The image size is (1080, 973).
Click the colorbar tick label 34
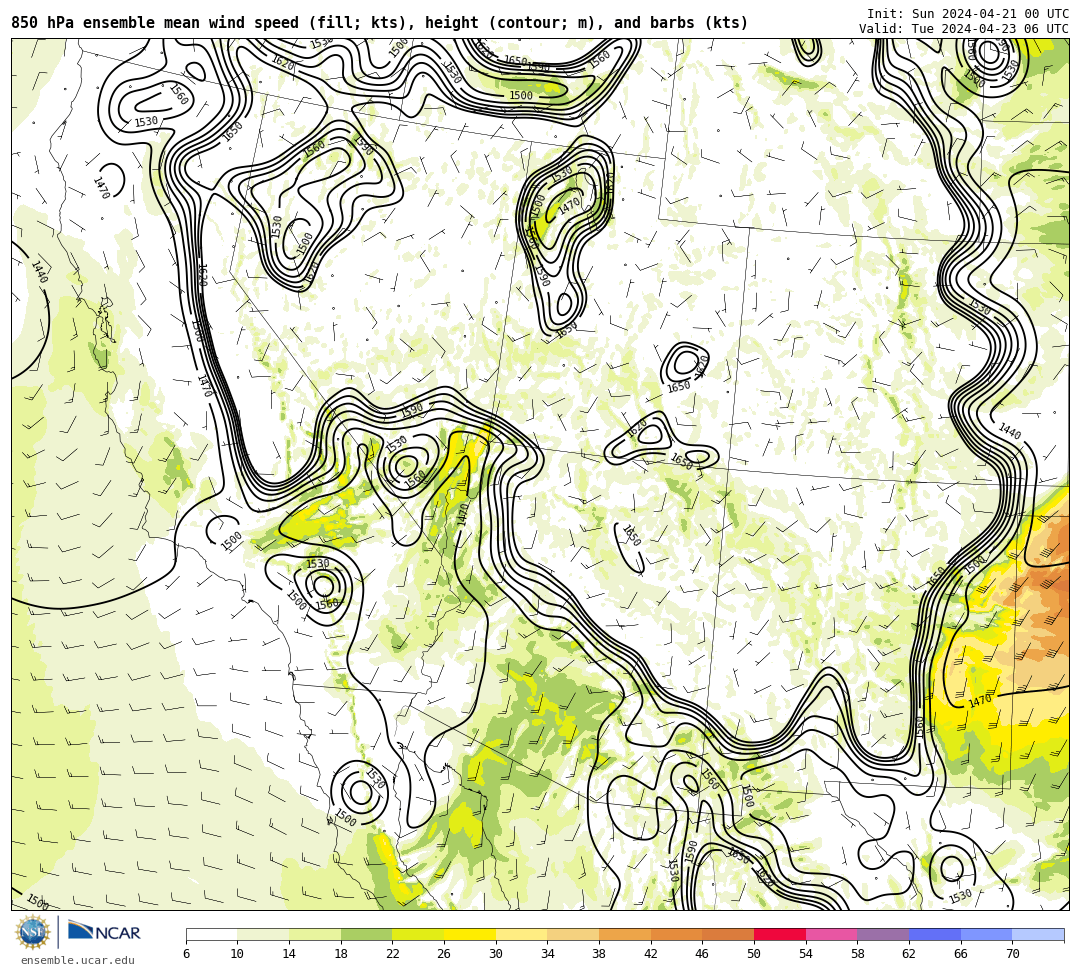point(547,954)
